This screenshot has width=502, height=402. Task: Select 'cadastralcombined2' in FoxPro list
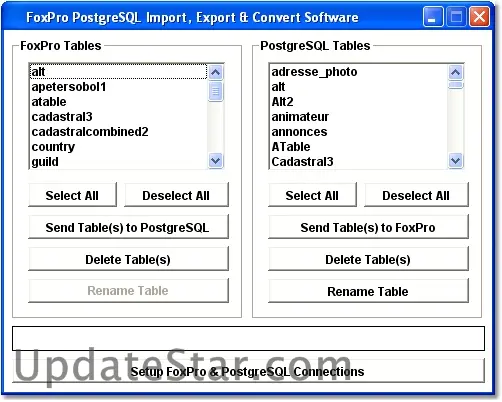[x=118, y=132]
